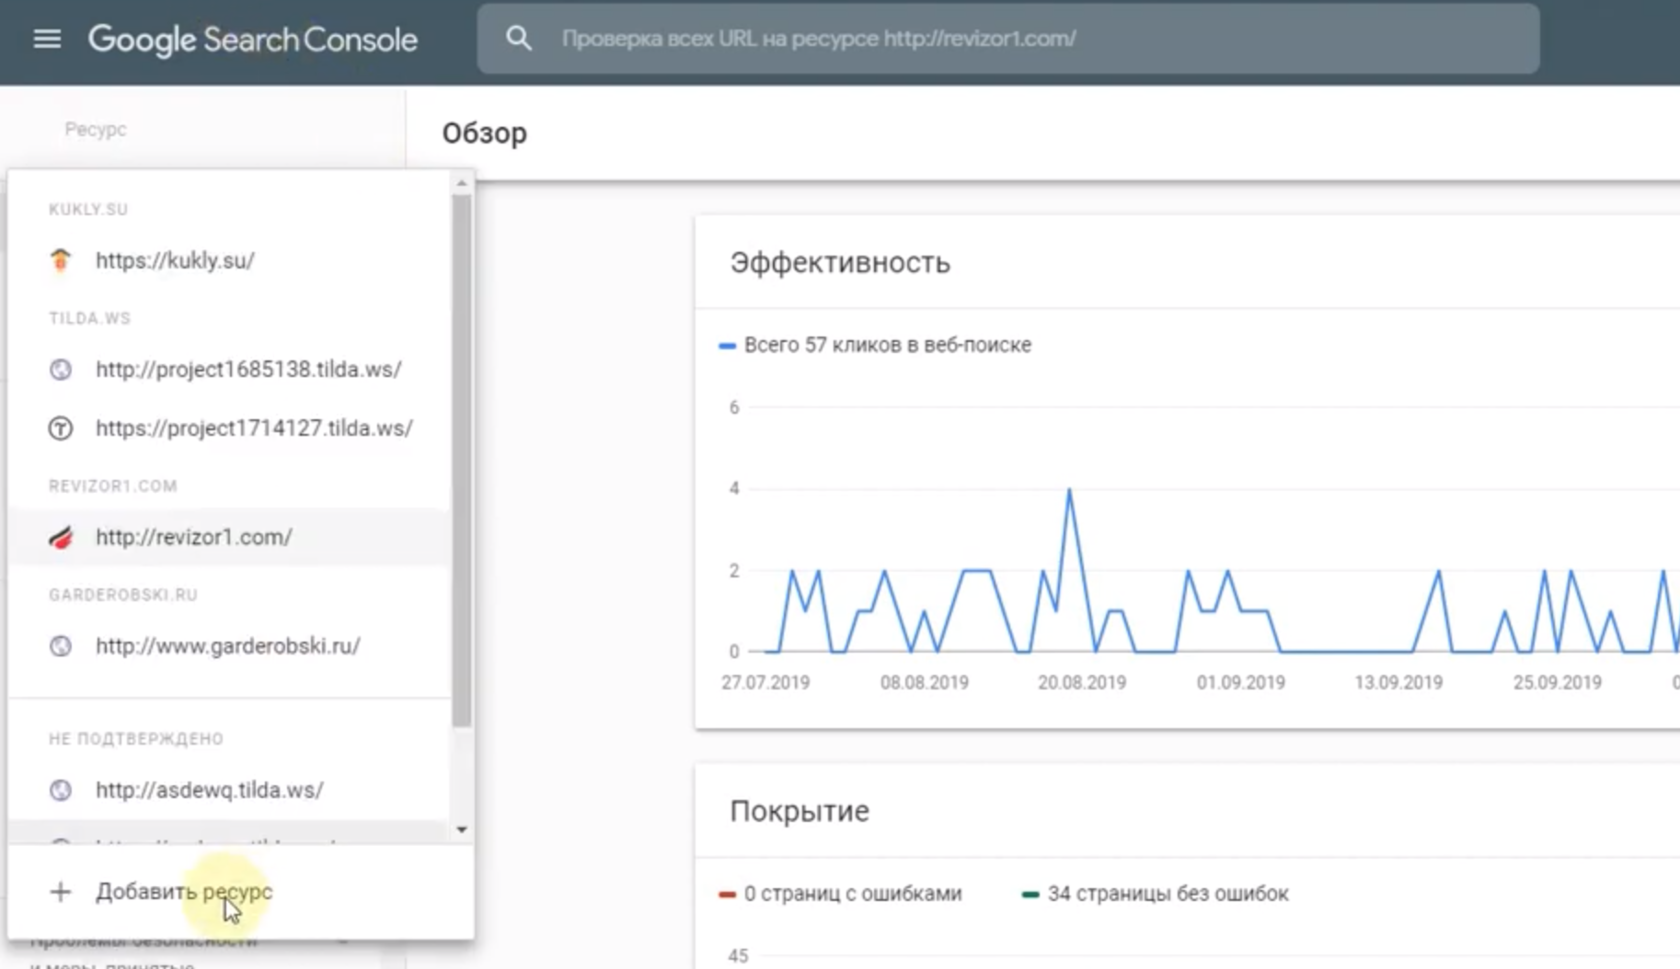Click the URL inspection search field
Viewport: 1680px width, 969px height.
pyautogui.click(x=1008, y=38)
